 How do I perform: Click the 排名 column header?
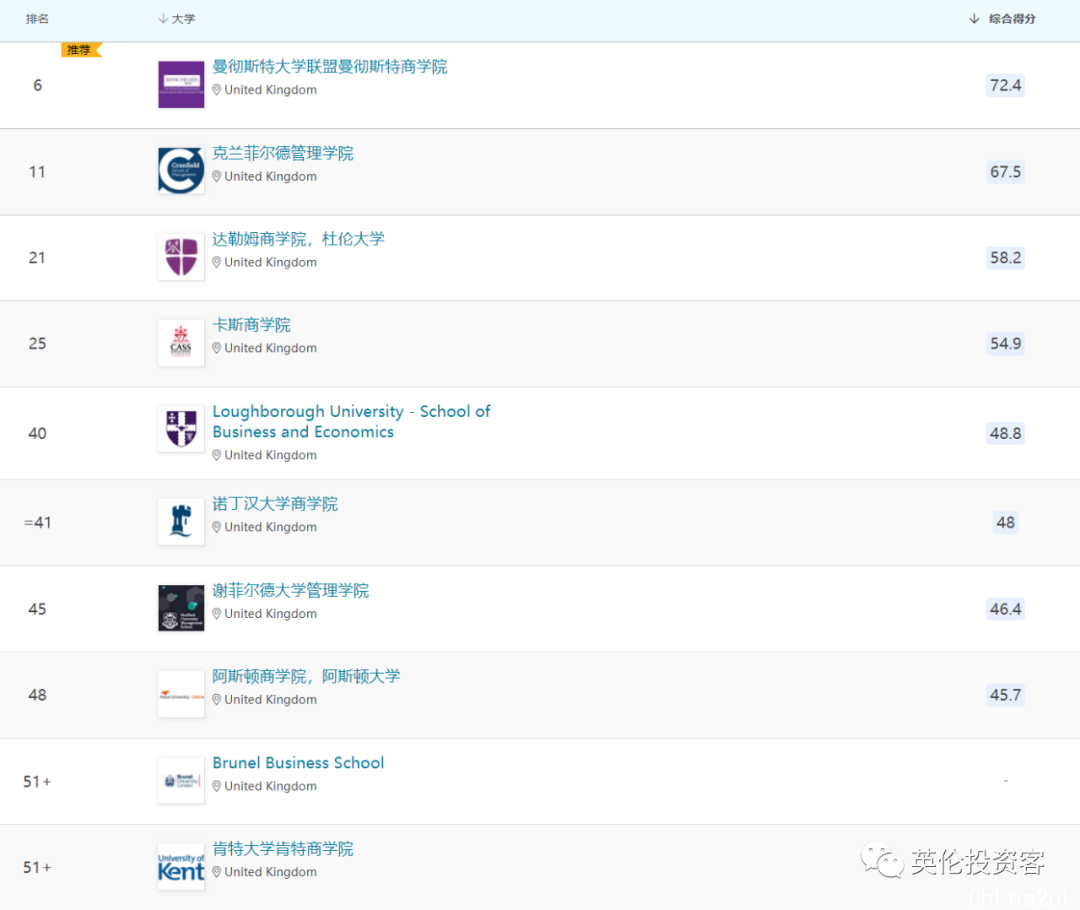[x=37, y=19]
